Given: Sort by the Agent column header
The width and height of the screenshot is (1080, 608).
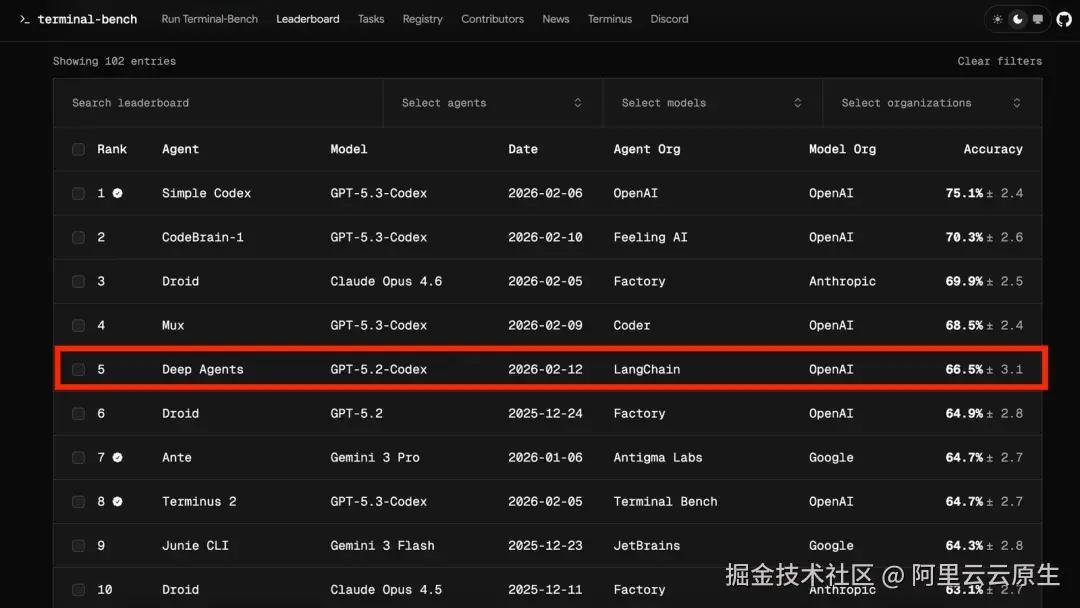Looking at the screenshot, I should 180,149.
